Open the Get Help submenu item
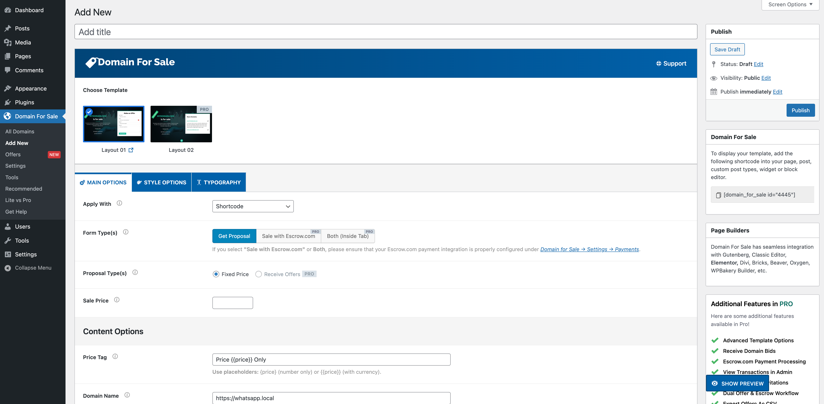This screenshot has height=404, width=824. point(16,212)
